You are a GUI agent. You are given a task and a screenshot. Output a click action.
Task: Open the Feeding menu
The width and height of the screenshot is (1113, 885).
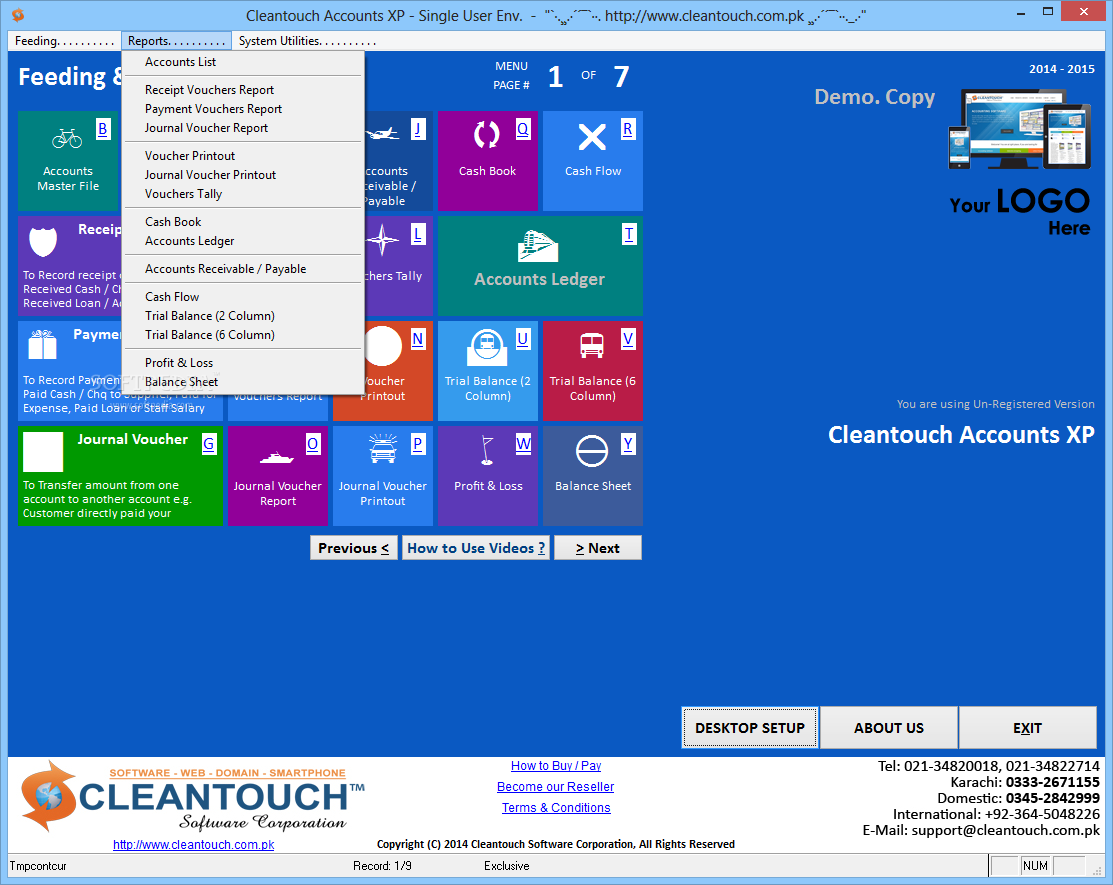[64, 41]
